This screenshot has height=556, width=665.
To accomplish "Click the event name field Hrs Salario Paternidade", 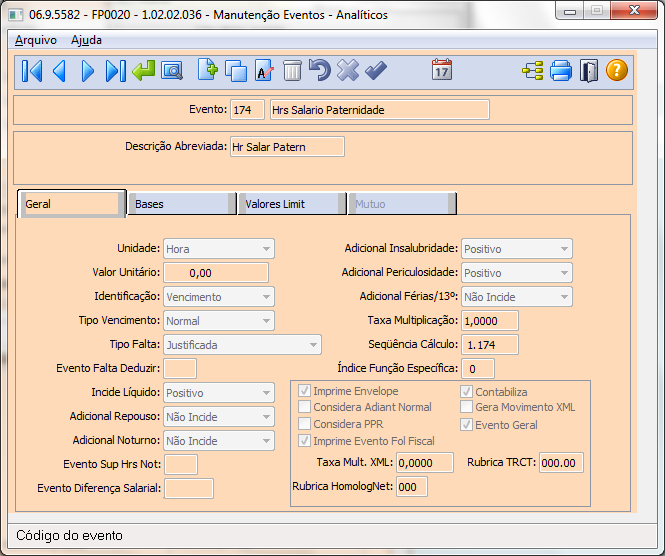I will 380,110.
